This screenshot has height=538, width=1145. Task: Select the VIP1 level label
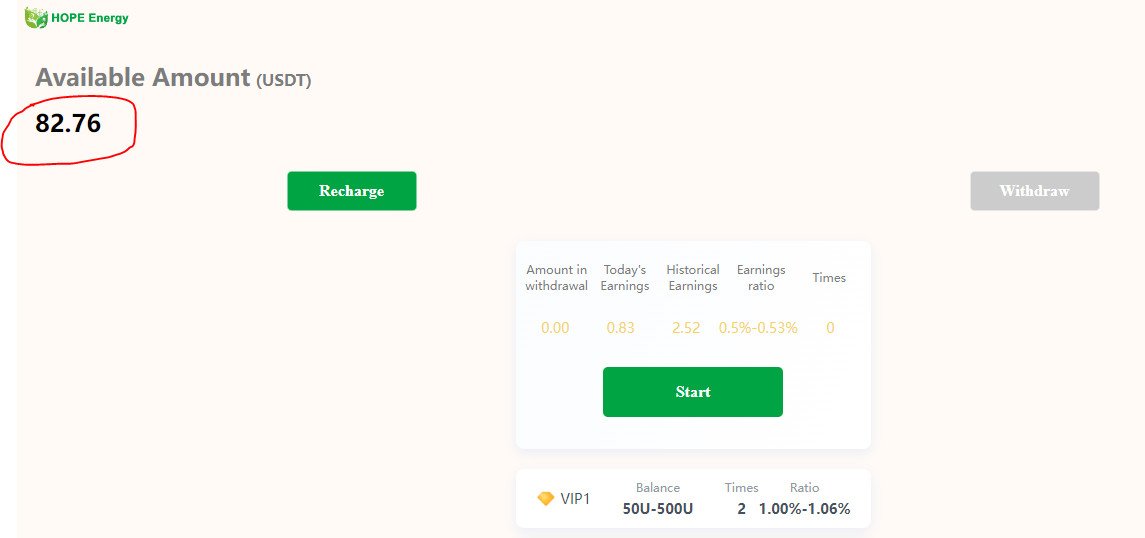tap(575, 499)
